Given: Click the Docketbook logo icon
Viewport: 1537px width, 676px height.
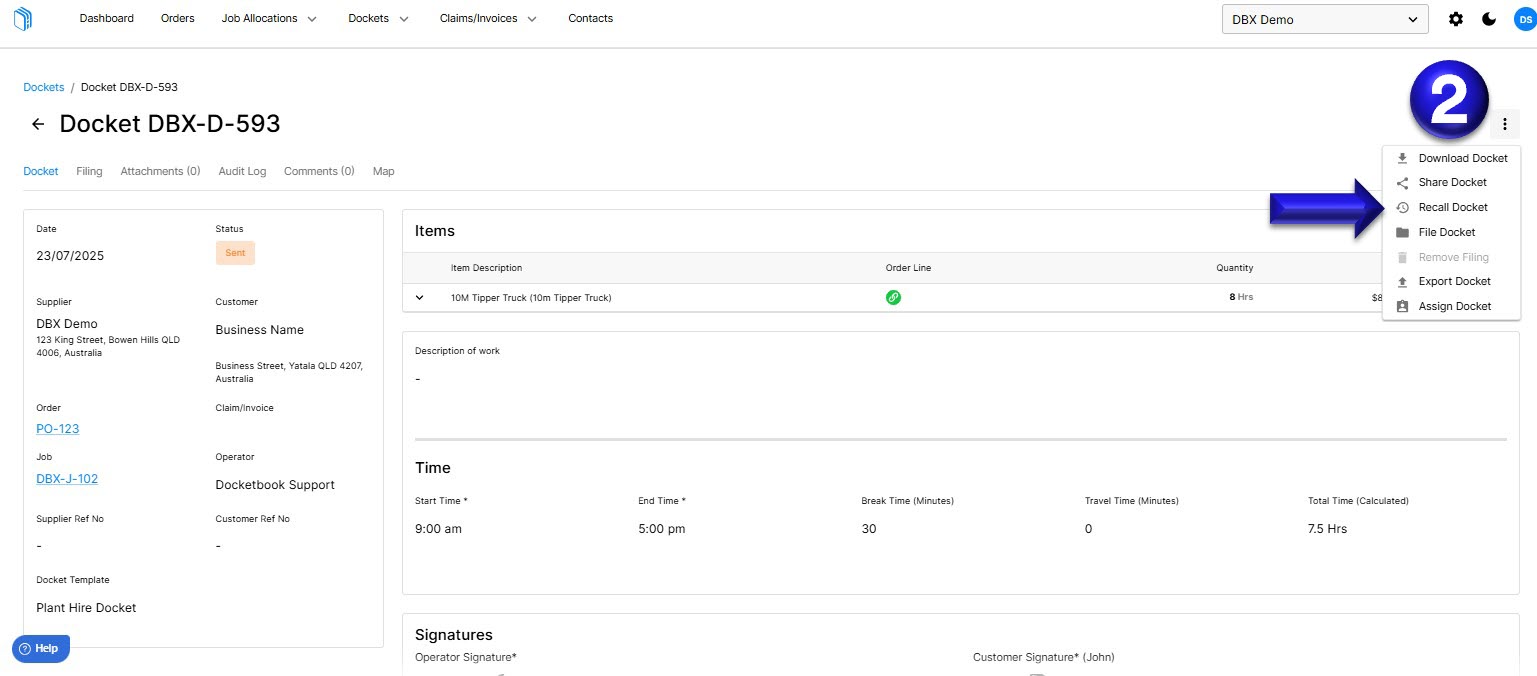Looking at the screenshot, I should coord(23,18).
